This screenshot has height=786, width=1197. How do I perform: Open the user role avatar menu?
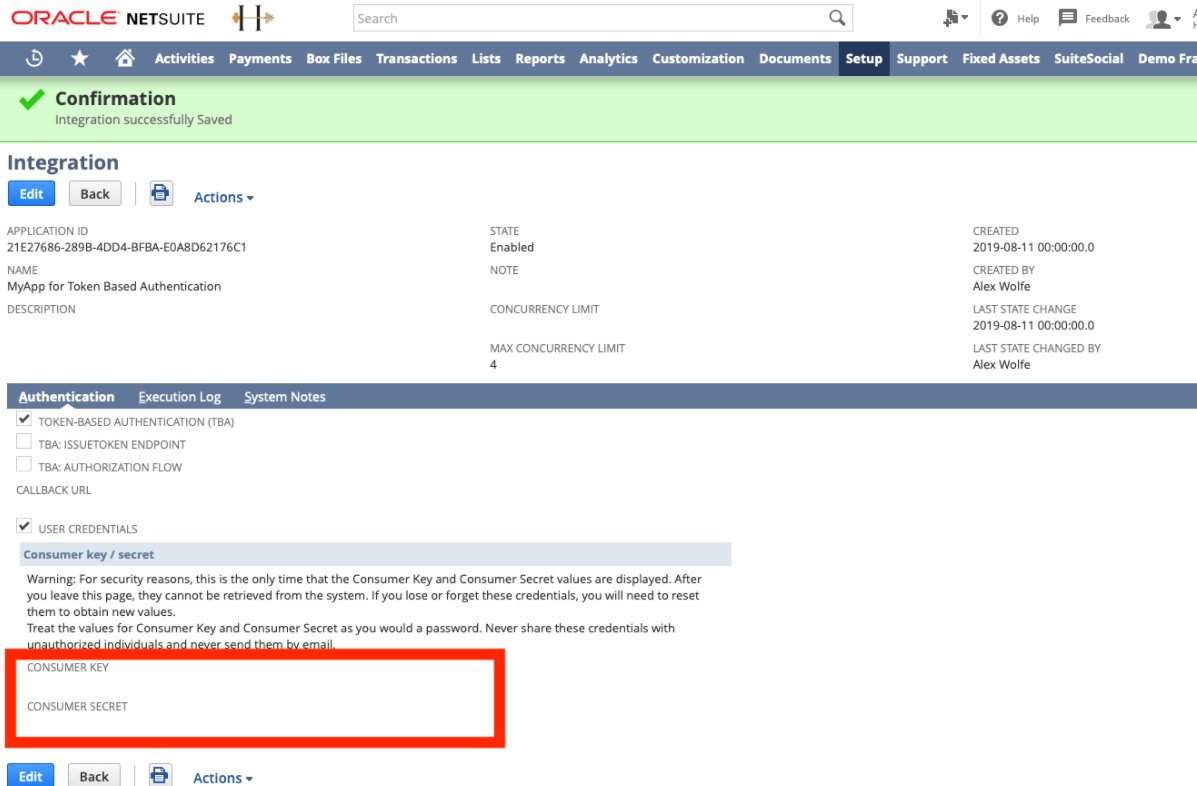[1163, 19]
